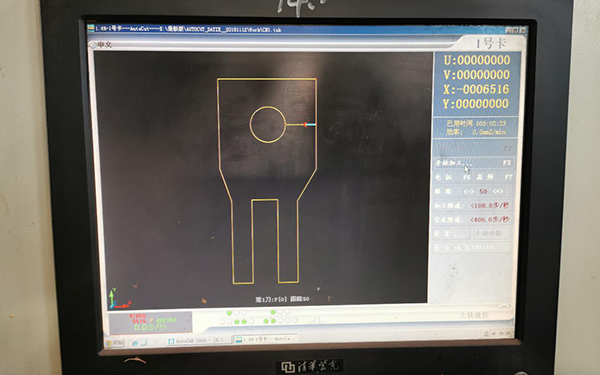Increase tracking with the <+> button
This screenshot has width=600, height=375.
click(497, 191)
